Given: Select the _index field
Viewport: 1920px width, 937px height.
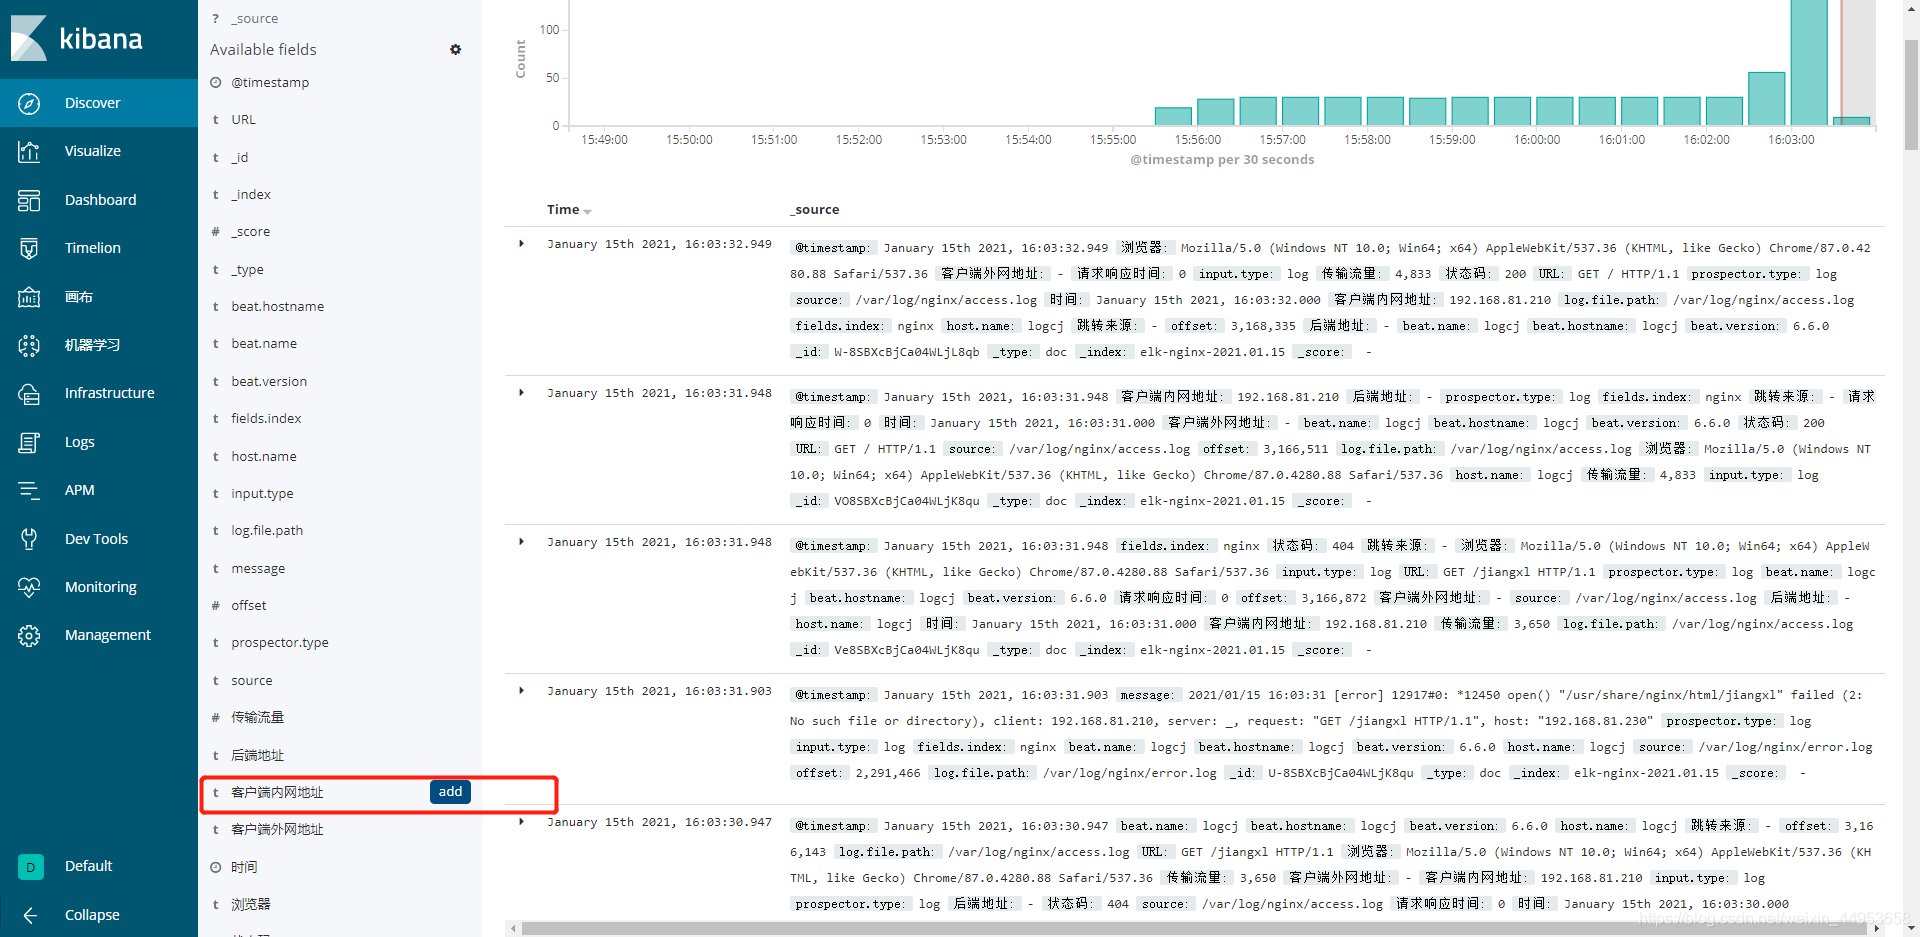Looking at the screenshot, I should tap(251, 195).
